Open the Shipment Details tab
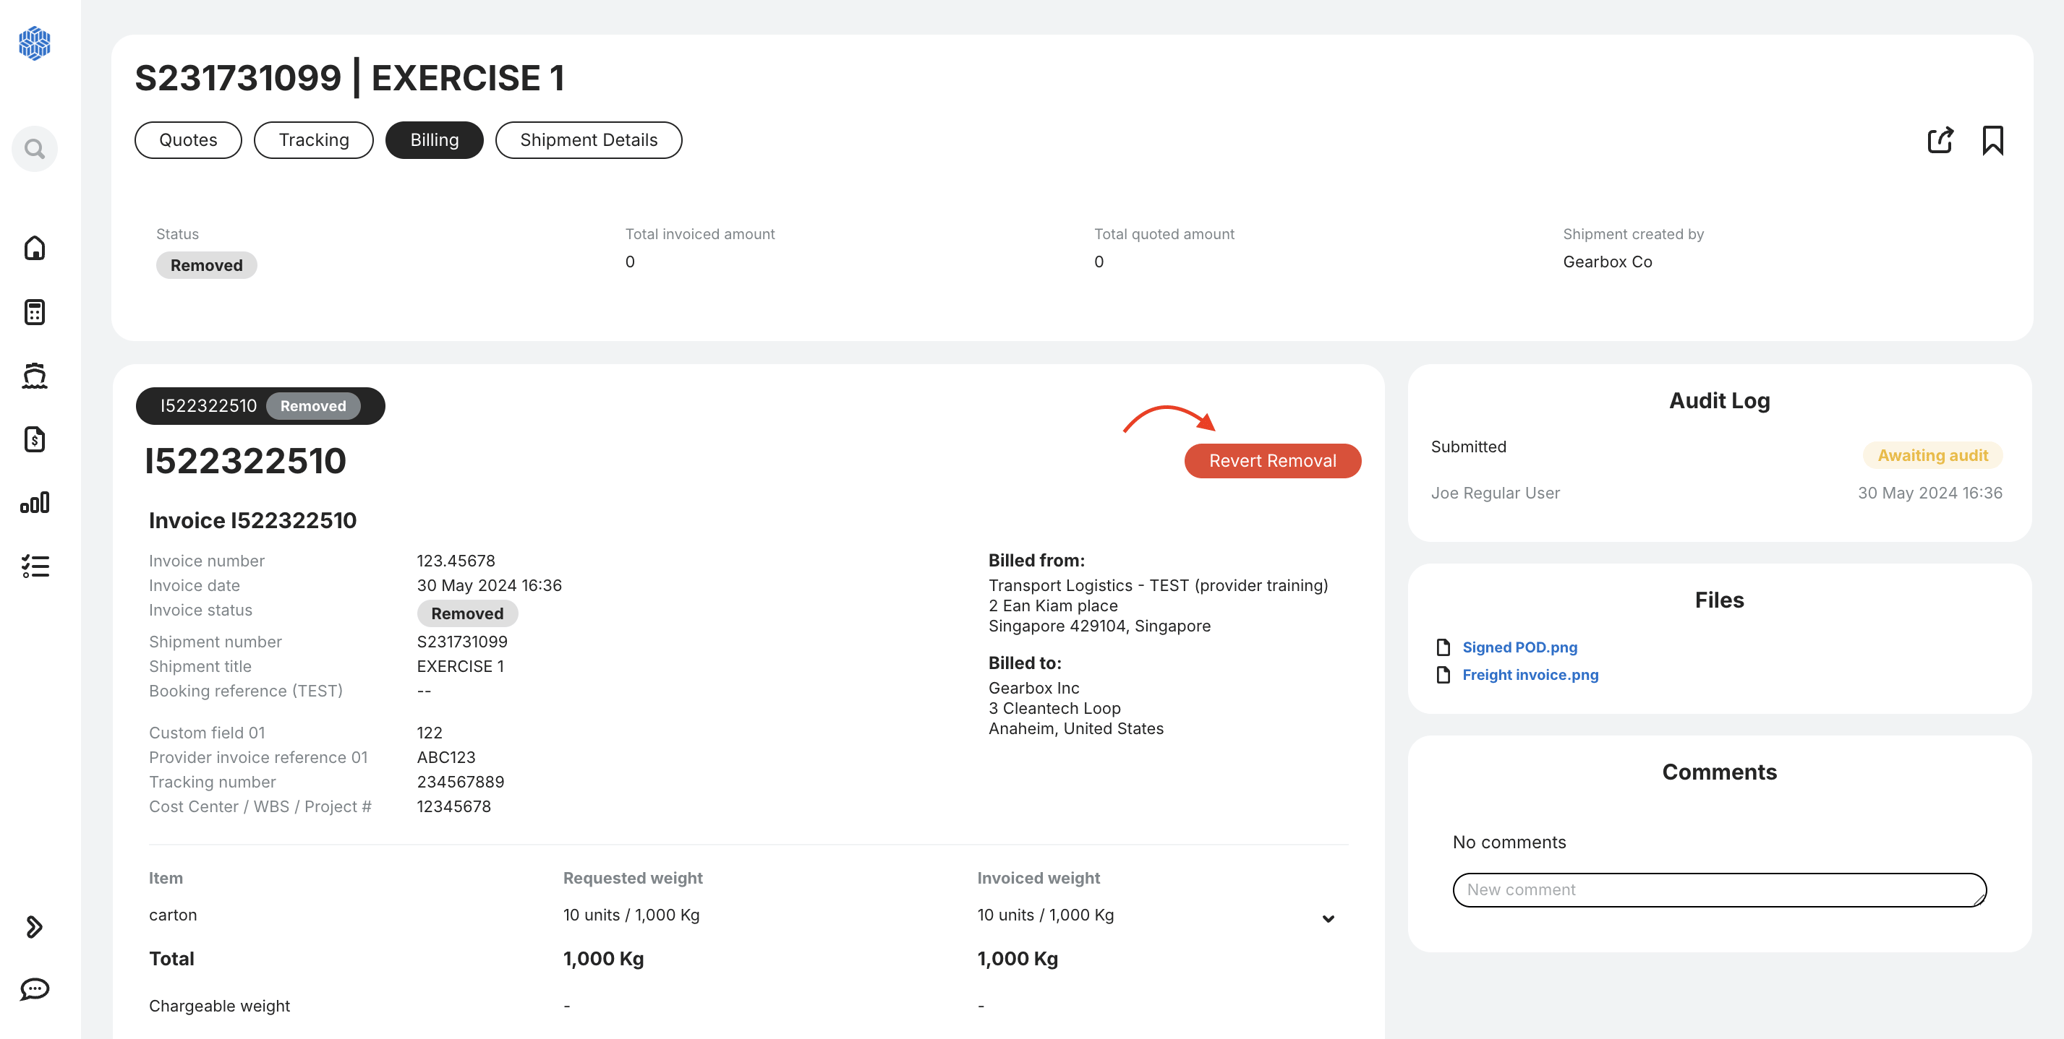 point(588,140)
